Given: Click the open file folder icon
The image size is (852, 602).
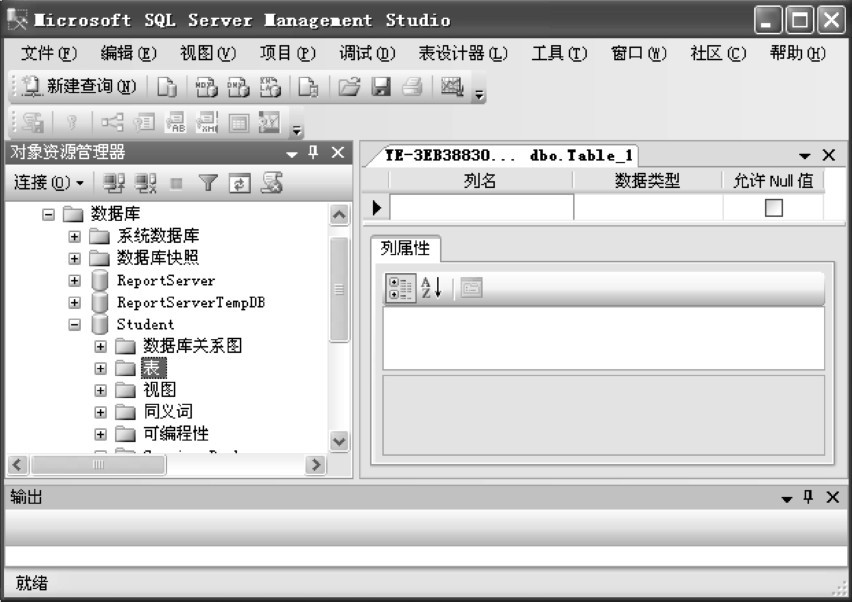Looking at the screenshot, I should coord(349,86).
